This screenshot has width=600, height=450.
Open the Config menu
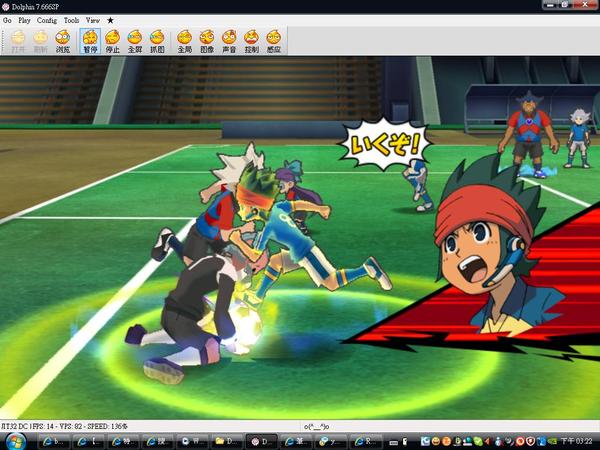point(47,20)
